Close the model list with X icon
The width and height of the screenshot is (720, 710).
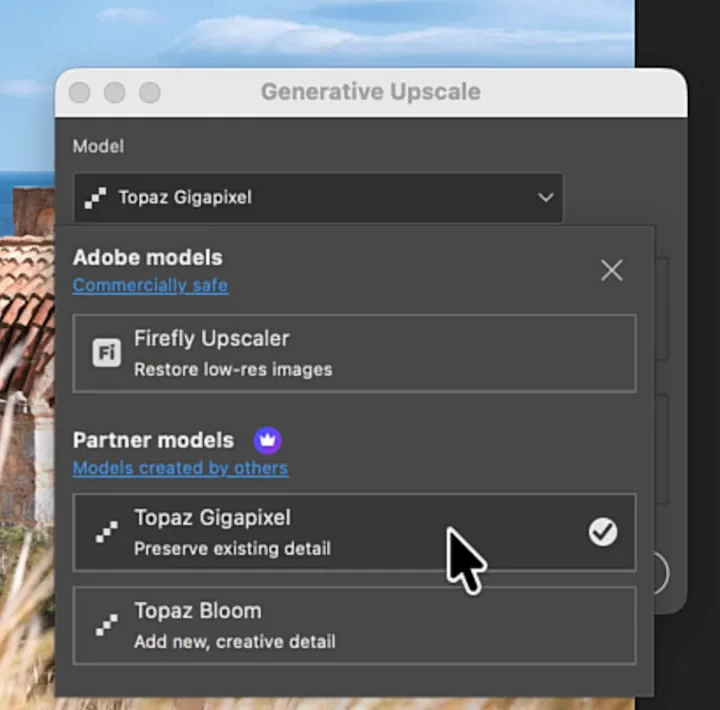(x=612, y=270)
